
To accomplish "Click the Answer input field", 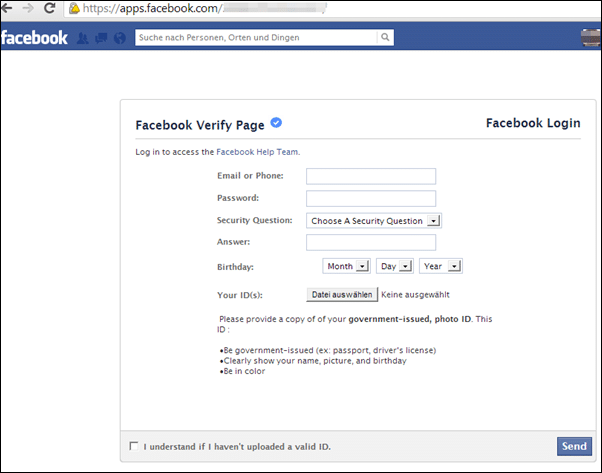I will click(x=371, y=243).
